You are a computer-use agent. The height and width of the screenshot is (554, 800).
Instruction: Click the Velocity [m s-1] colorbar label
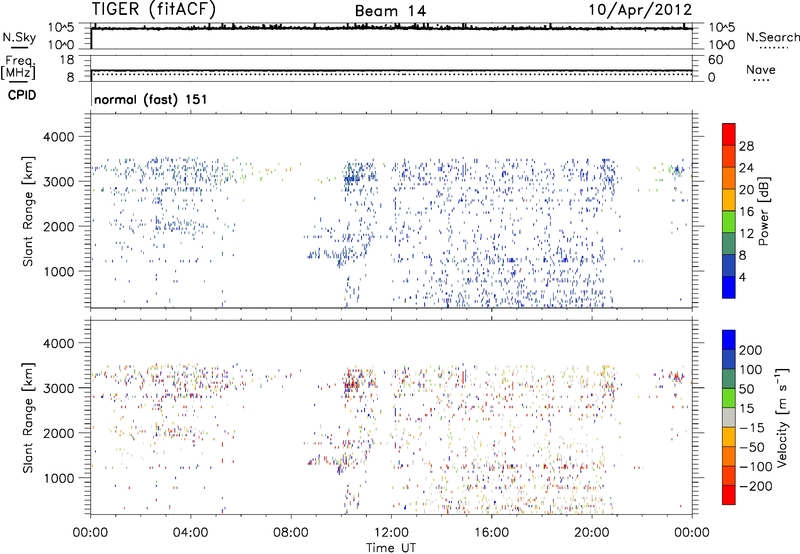click(x=782, y=417)
